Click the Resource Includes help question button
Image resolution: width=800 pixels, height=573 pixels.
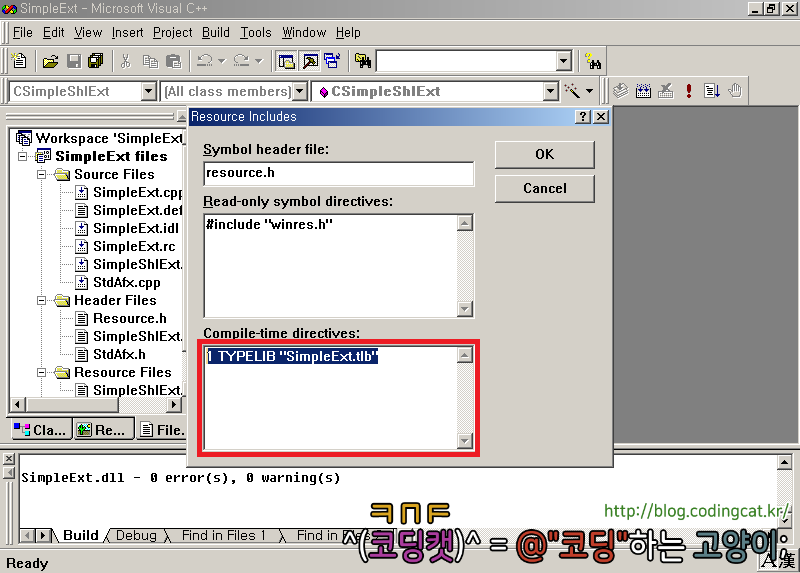click(x=583, y=117)
